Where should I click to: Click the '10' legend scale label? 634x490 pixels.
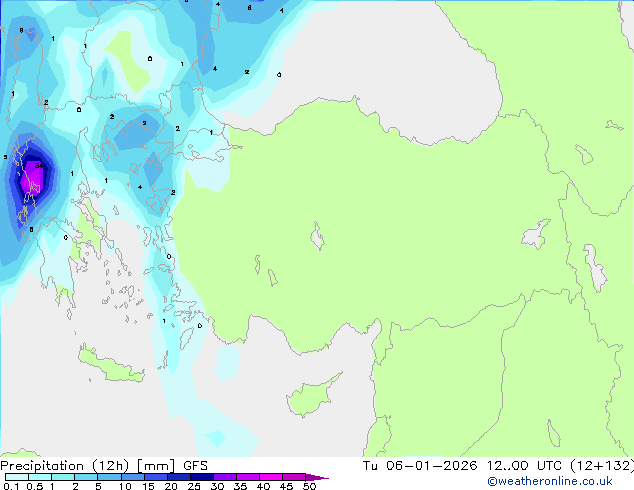125,486
